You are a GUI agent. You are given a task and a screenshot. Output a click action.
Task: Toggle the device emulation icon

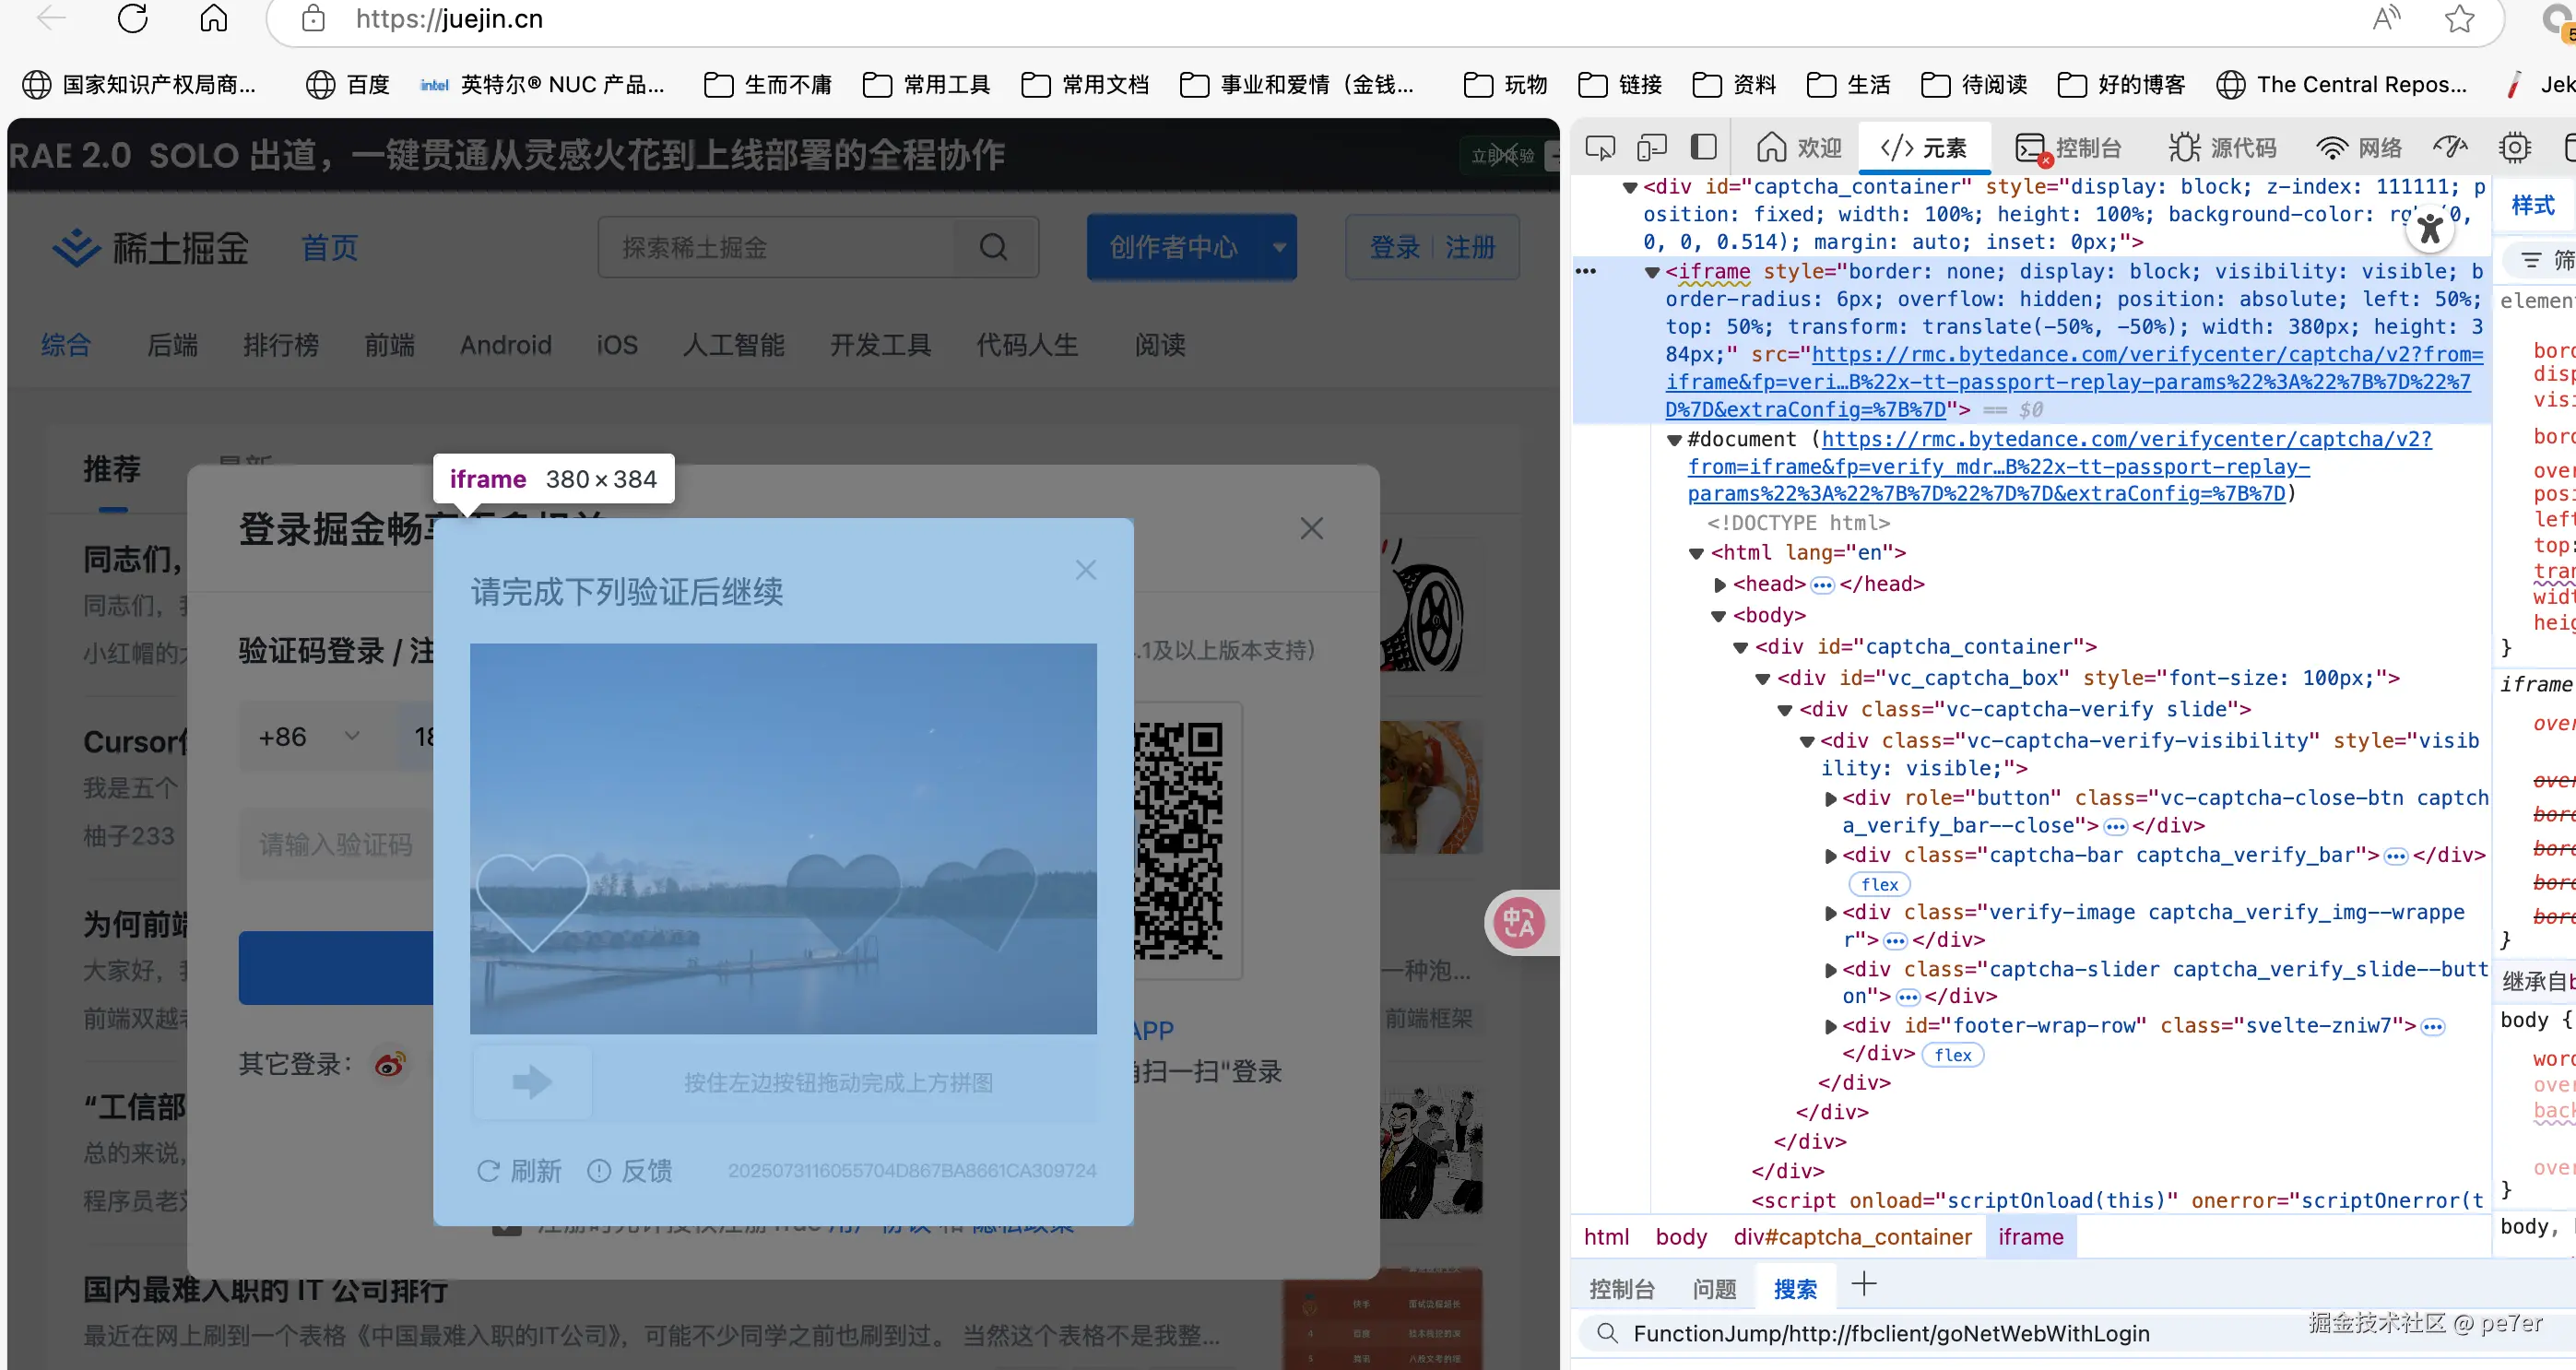pos(1651,148)
